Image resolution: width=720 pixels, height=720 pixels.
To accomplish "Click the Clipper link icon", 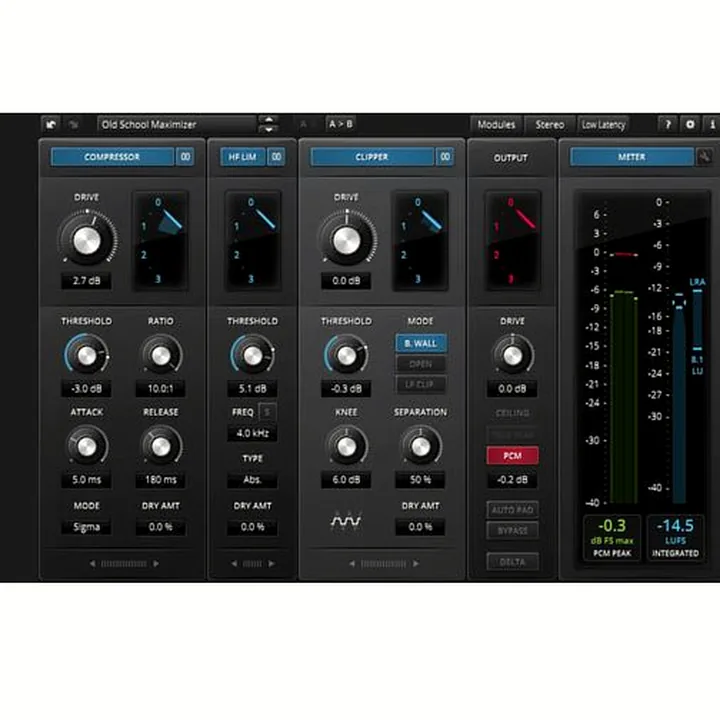I will tap(445, 157).
